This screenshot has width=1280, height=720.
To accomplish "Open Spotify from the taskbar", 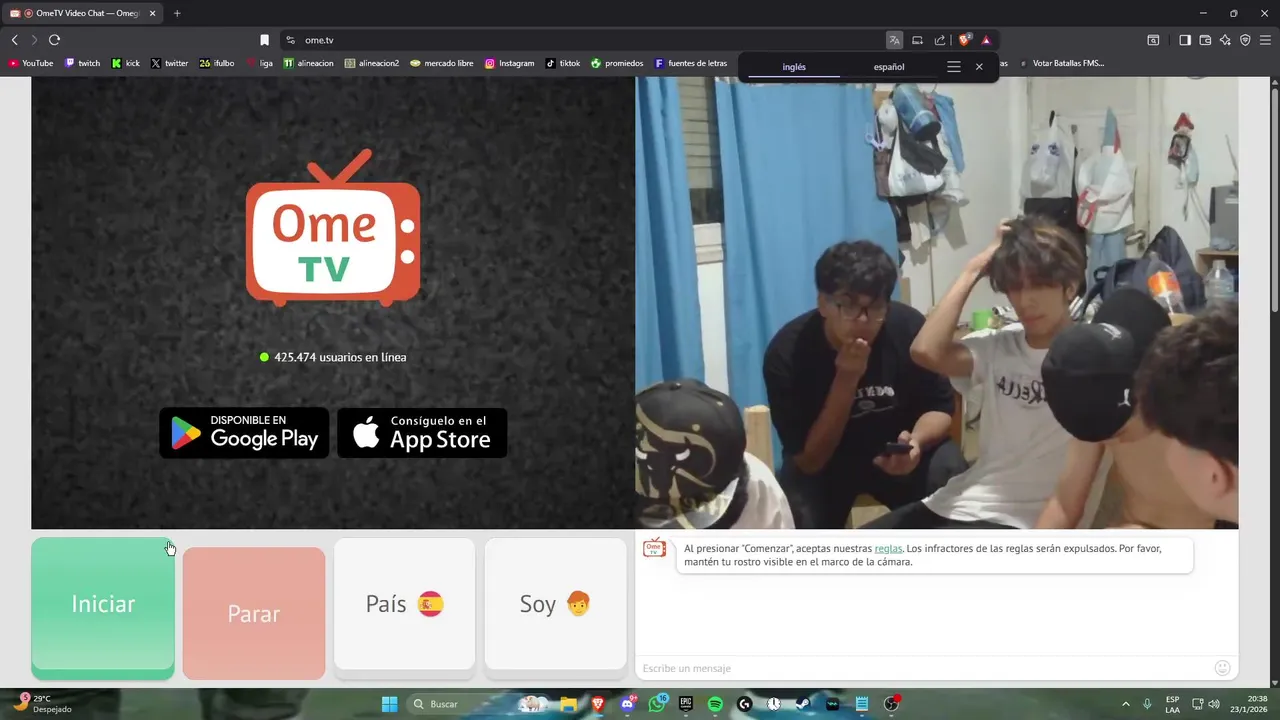I will click(x=715, y=704).
